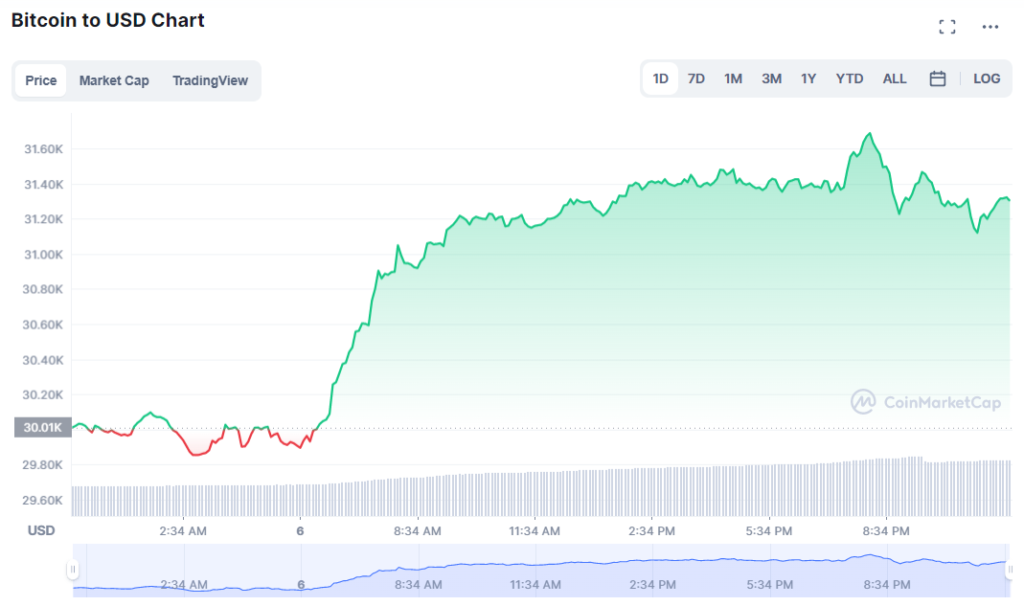The image size is (1024, 606).
Task: Show year-to-date with YTD button
Action: pos(849,79)
